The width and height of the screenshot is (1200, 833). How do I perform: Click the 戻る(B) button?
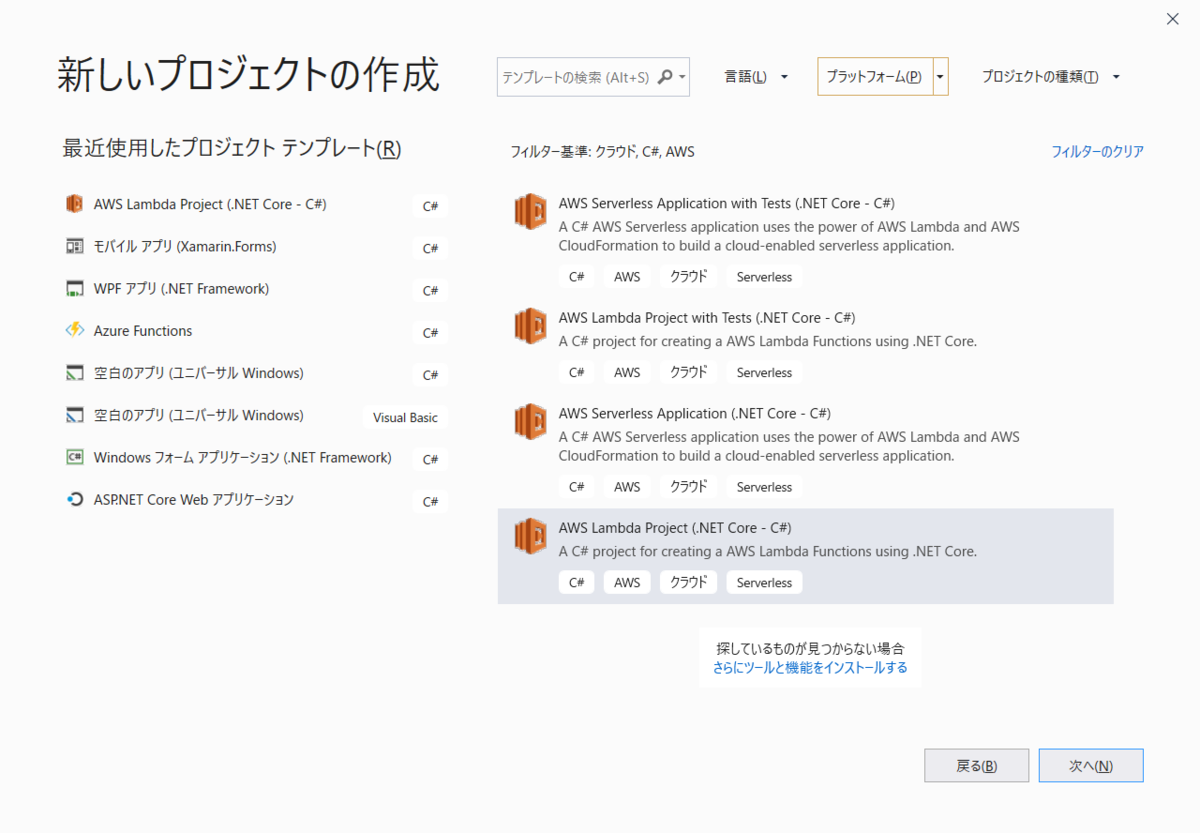pyautogui.click(x=977, y=766)
